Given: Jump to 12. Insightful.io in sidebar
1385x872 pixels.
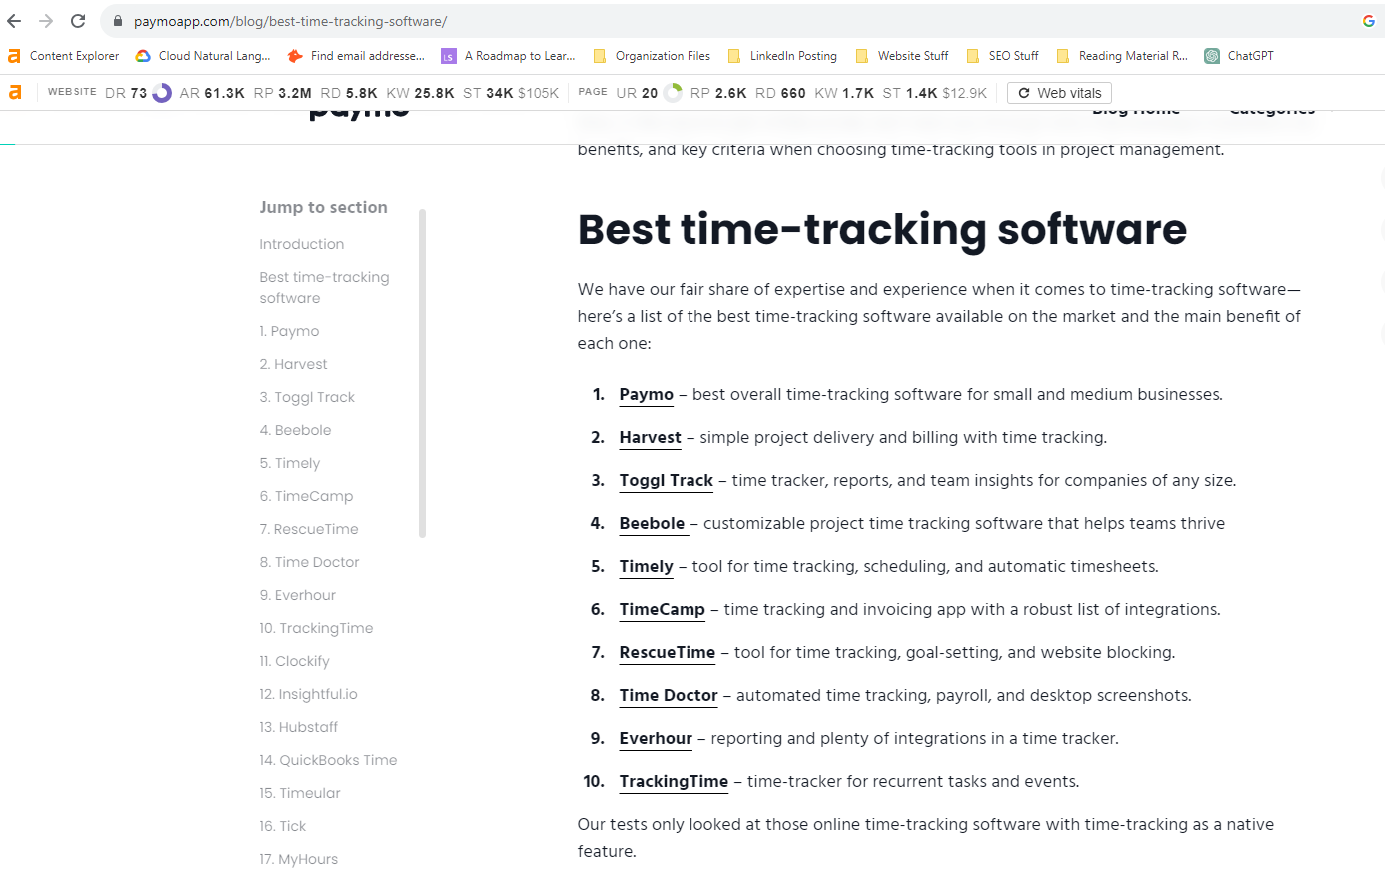Looking at the screenshot, I should tap(308, 694).
